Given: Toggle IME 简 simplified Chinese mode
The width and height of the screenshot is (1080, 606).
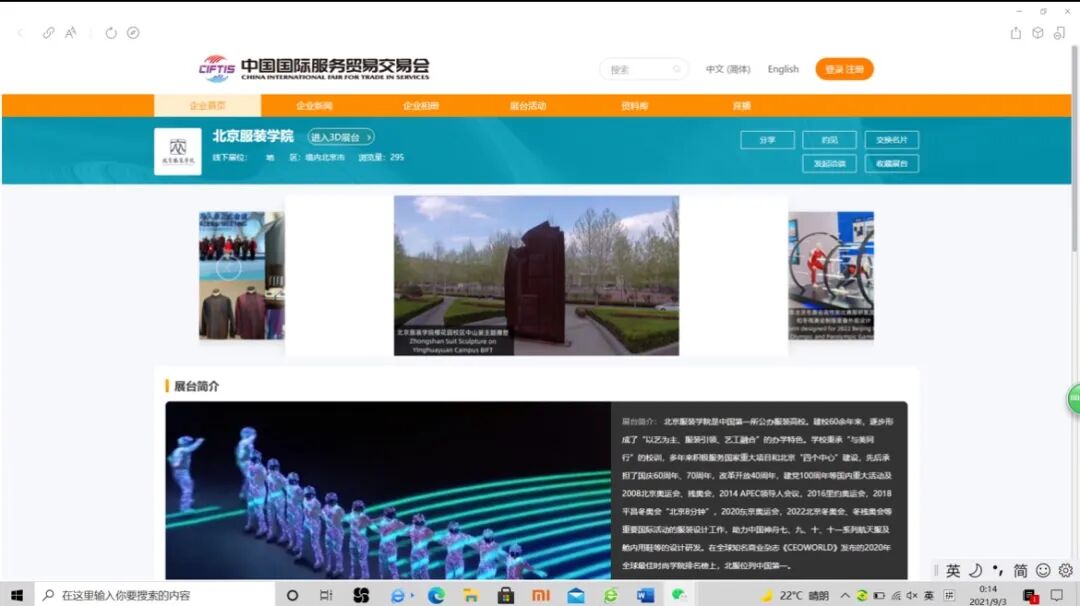Looking at the screenshot, I should pyautogui.click(x=1020, y=570).
